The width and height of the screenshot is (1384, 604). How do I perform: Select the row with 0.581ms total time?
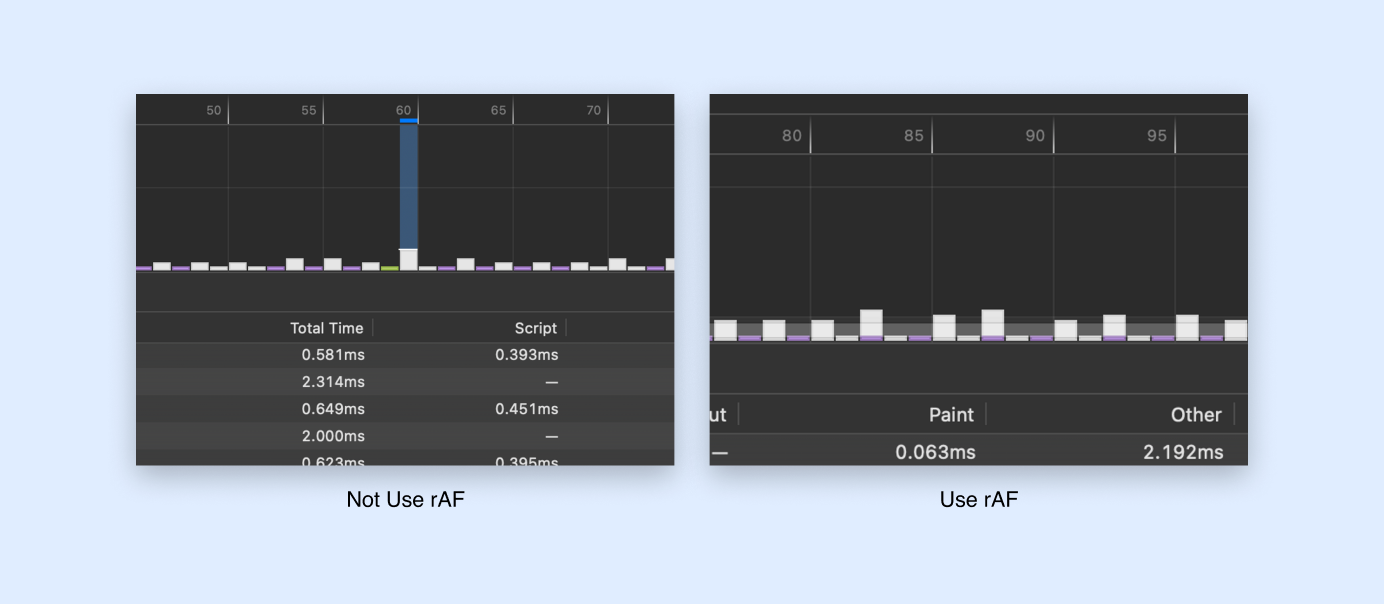point(333,355)
